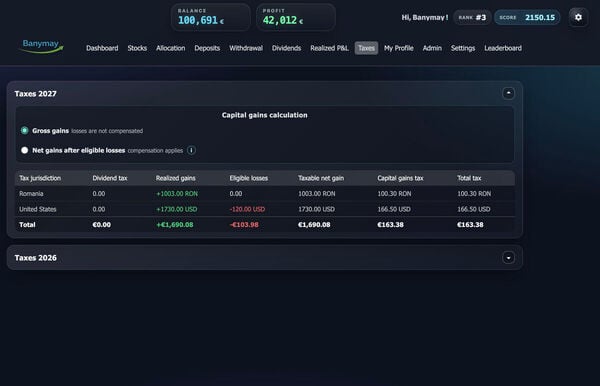
Task: Click the Realized gains column header
Action: coord(175,178)
